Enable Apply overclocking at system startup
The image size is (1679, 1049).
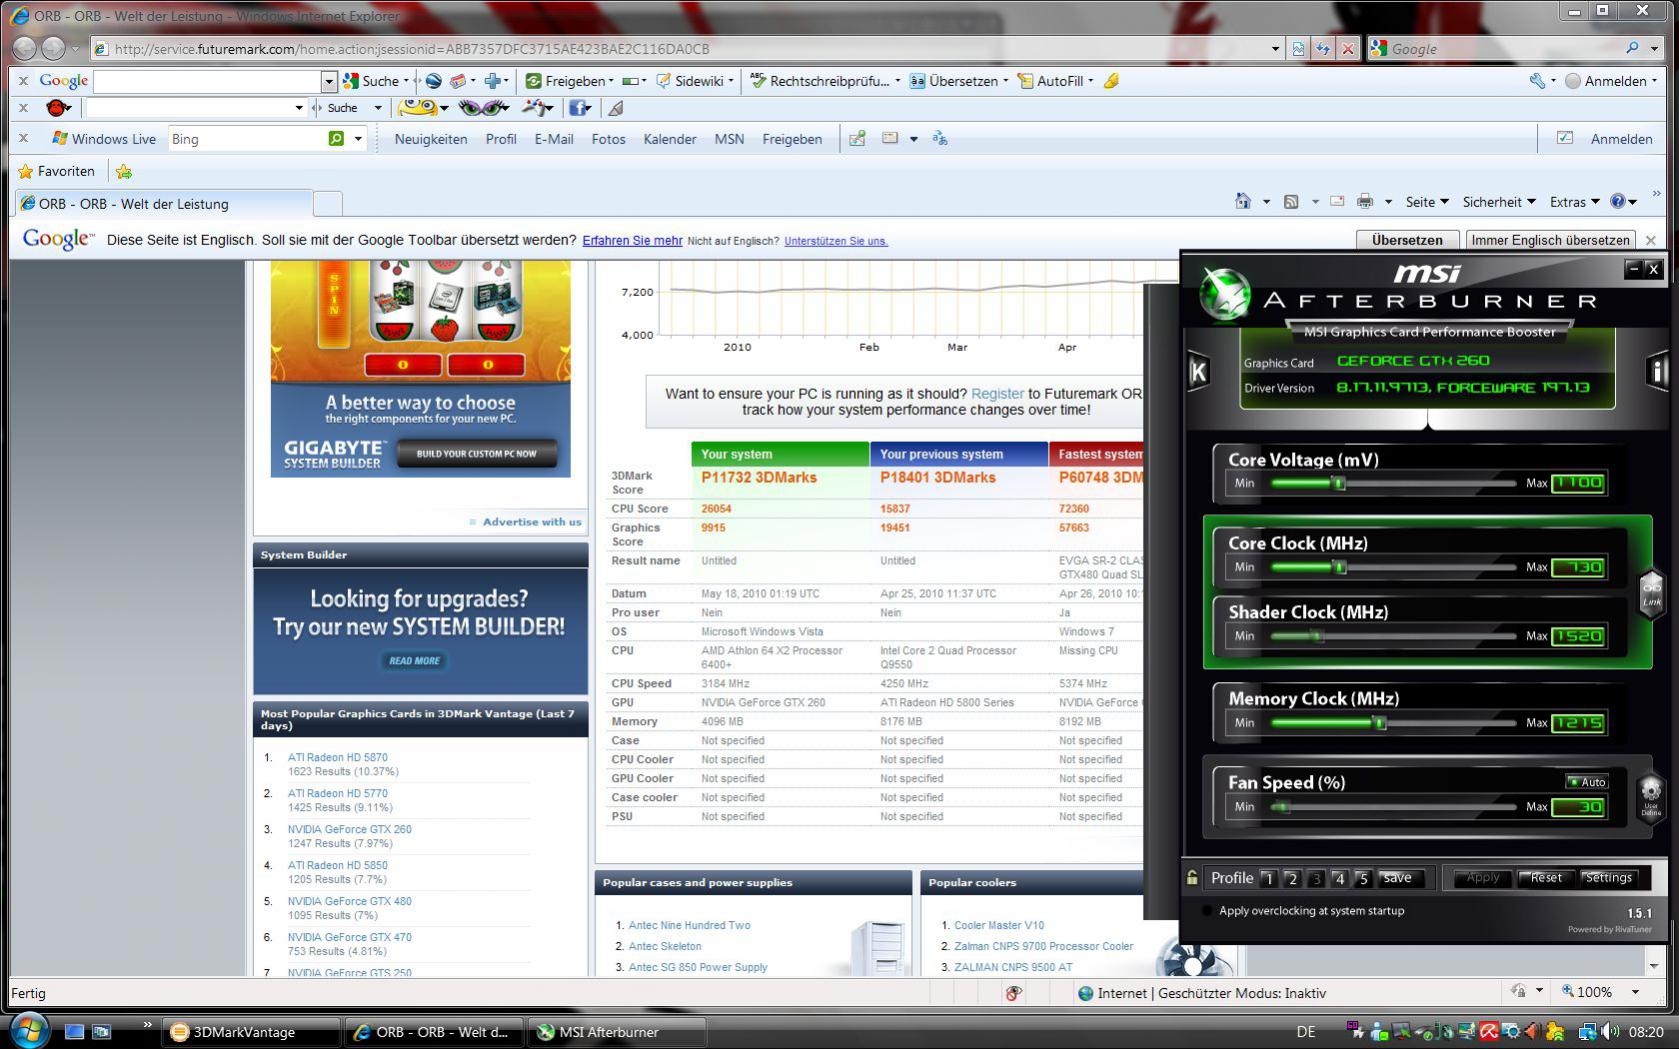point(1206,911)
